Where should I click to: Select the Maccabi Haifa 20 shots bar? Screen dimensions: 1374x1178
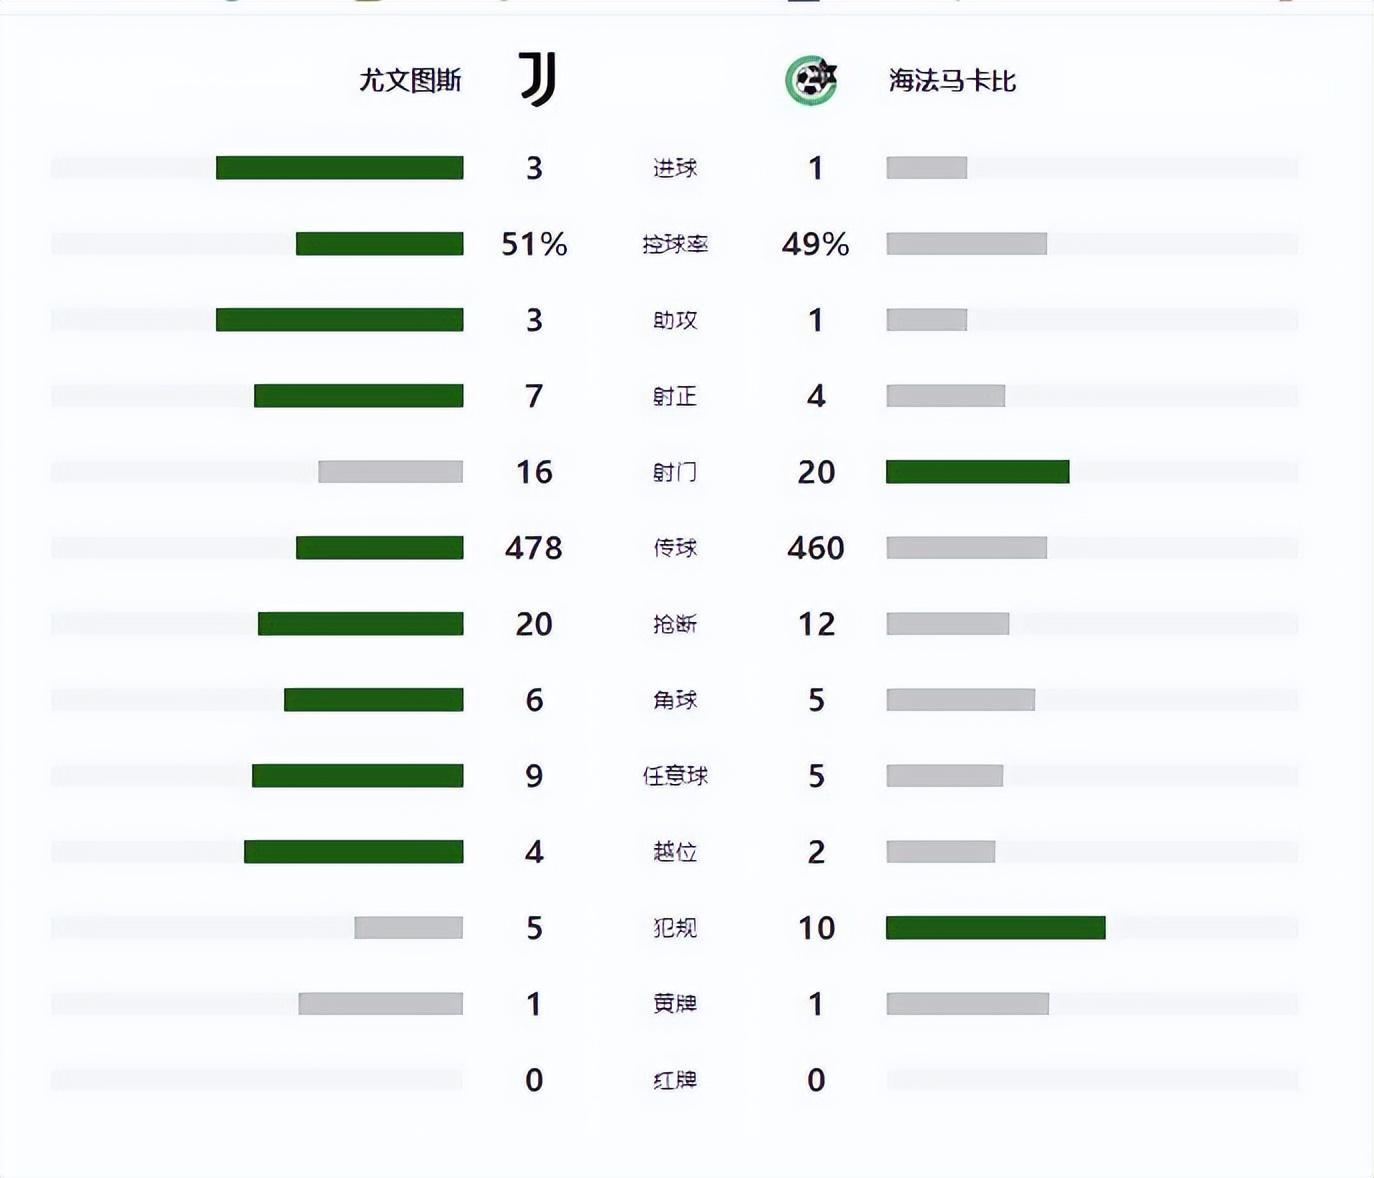tap(977, 472)
